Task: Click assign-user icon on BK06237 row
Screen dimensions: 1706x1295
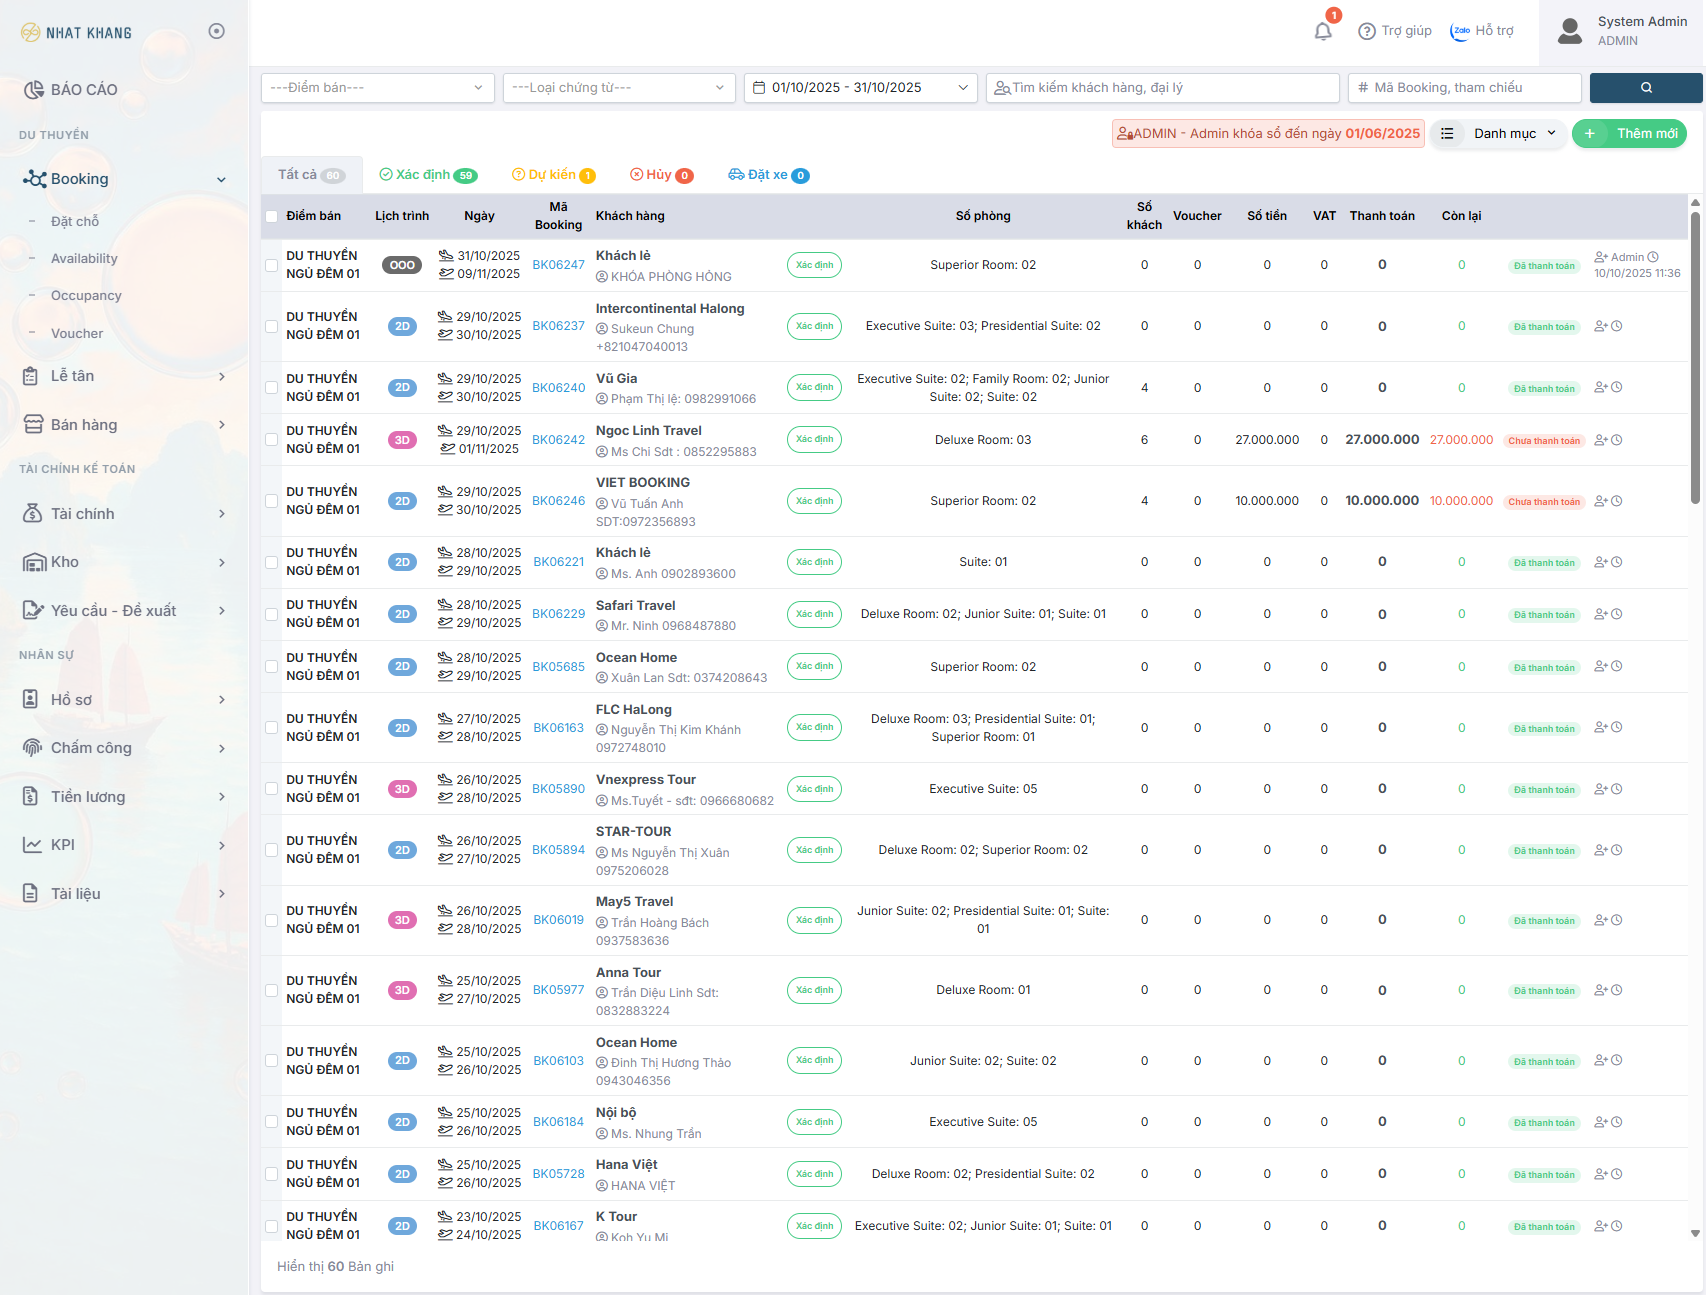Action: (x=1600, y=326)
